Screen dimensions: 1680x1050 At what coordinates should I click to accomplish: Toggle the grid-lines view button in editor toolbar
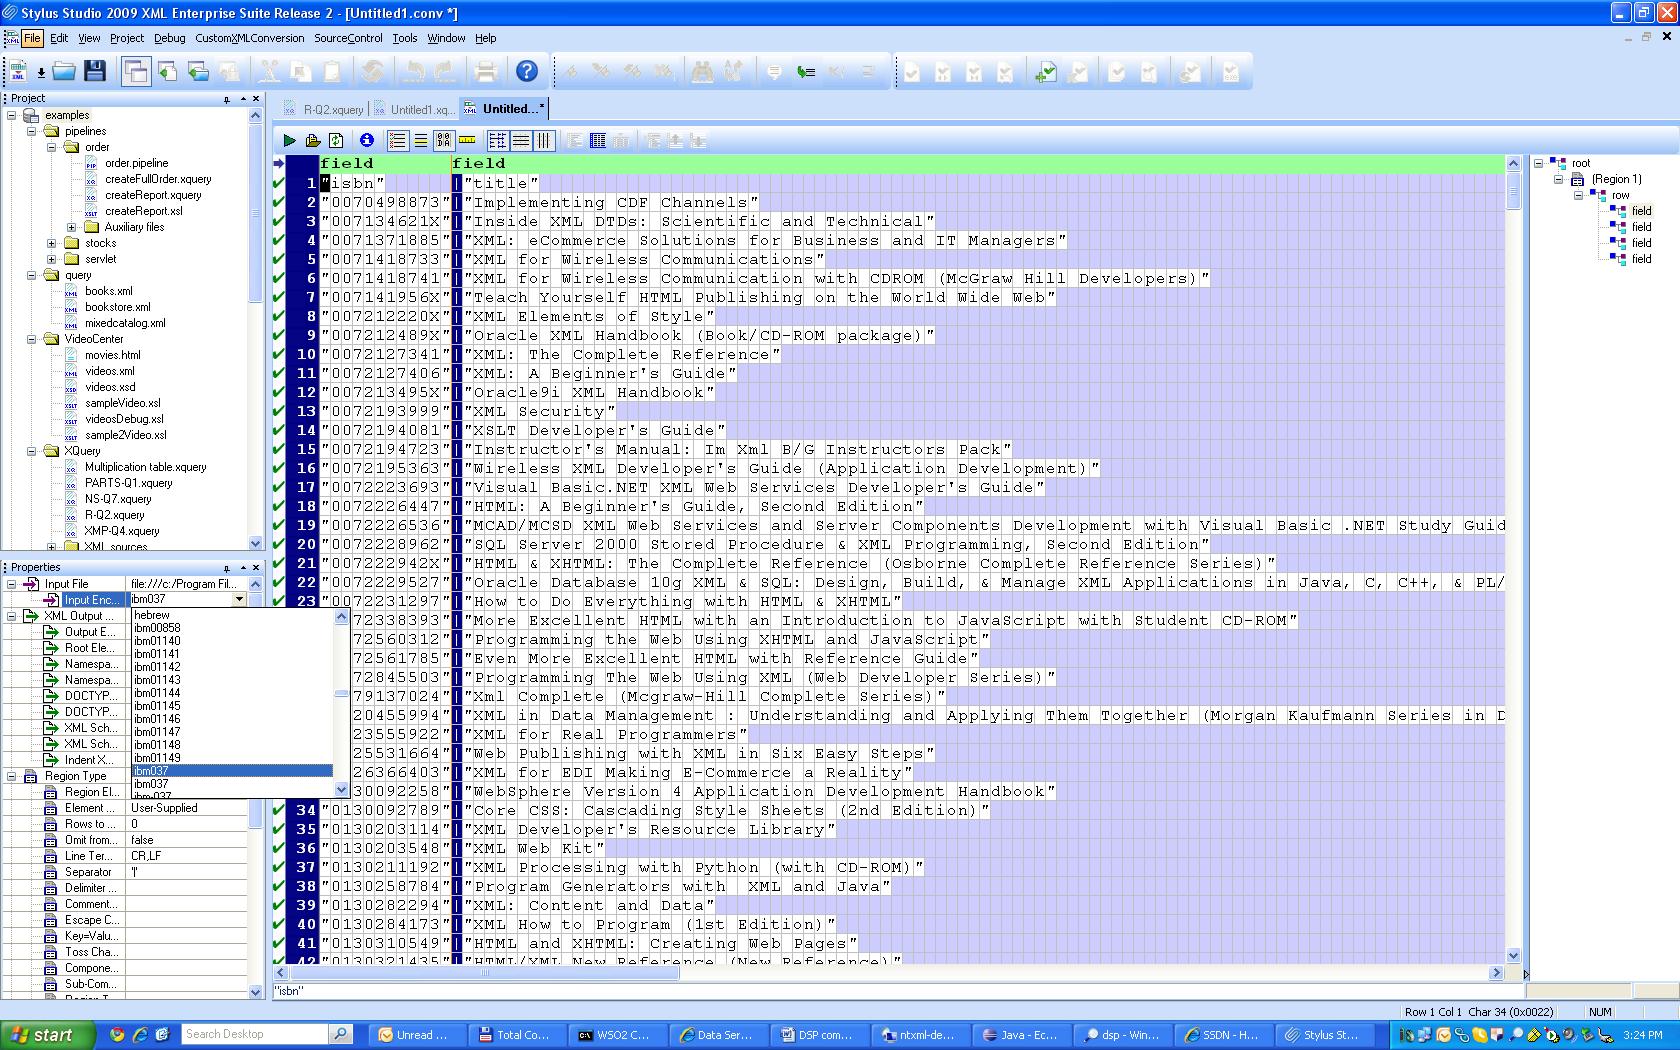497,141
